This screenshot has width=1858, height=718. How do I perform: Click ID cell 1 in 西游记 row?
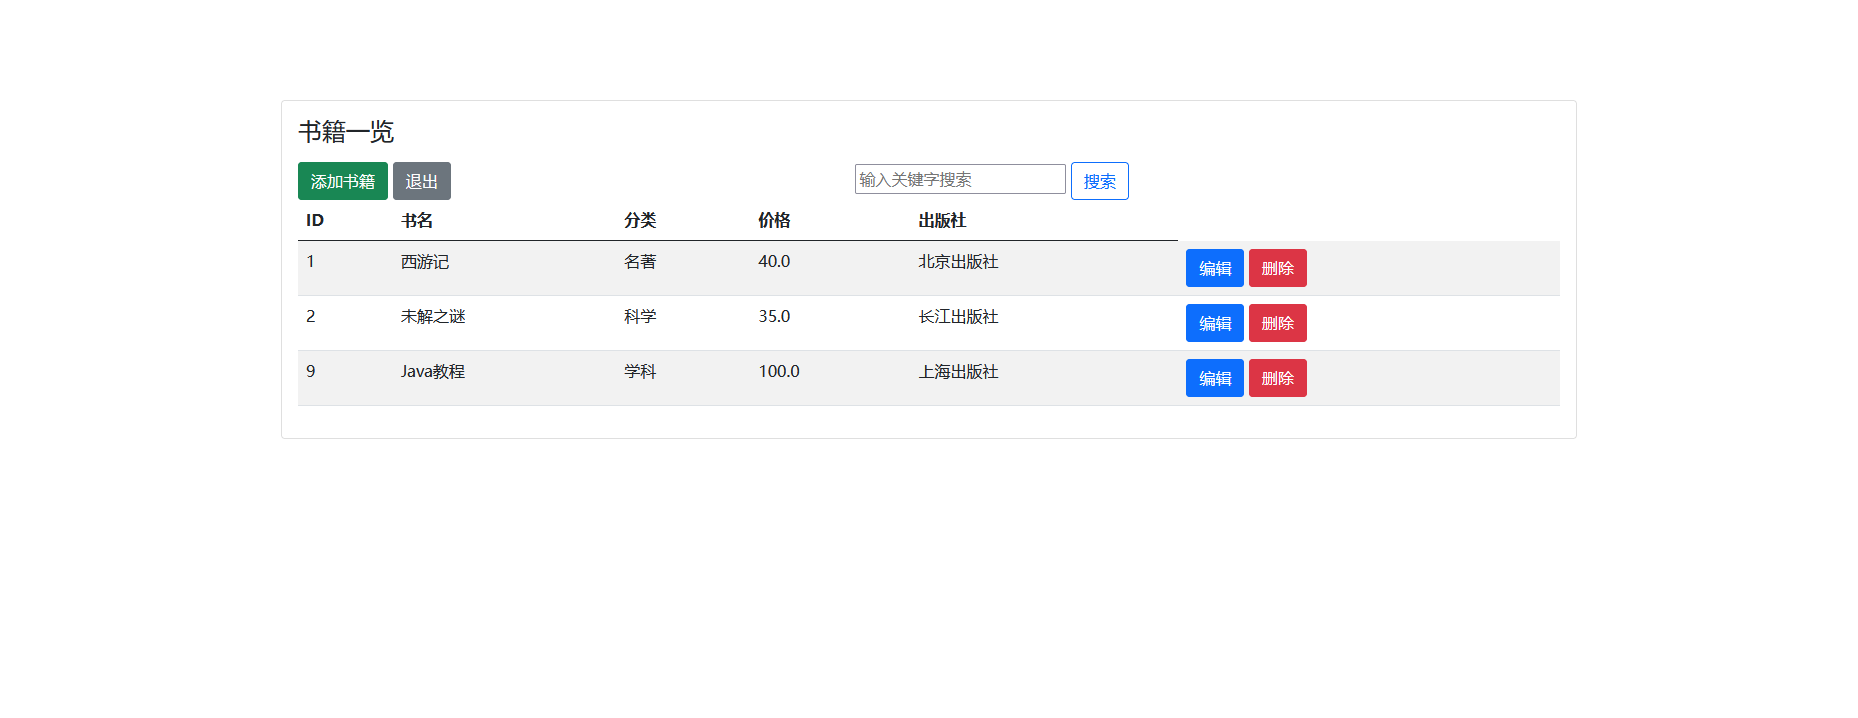311,261
